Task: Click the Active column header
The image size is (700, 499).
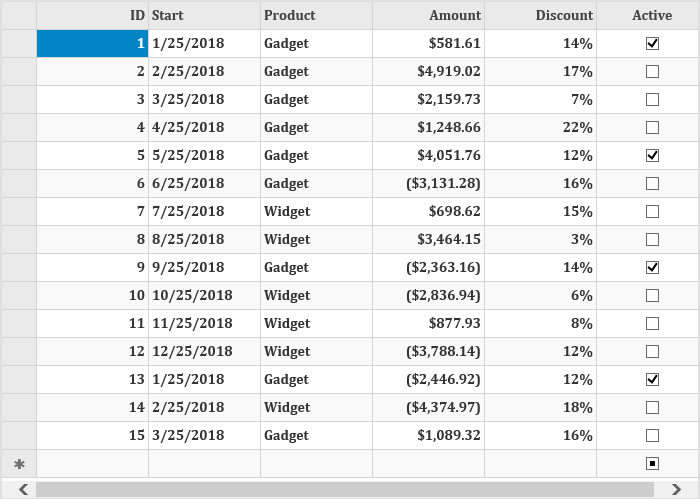Action: [x=652, y=15]
